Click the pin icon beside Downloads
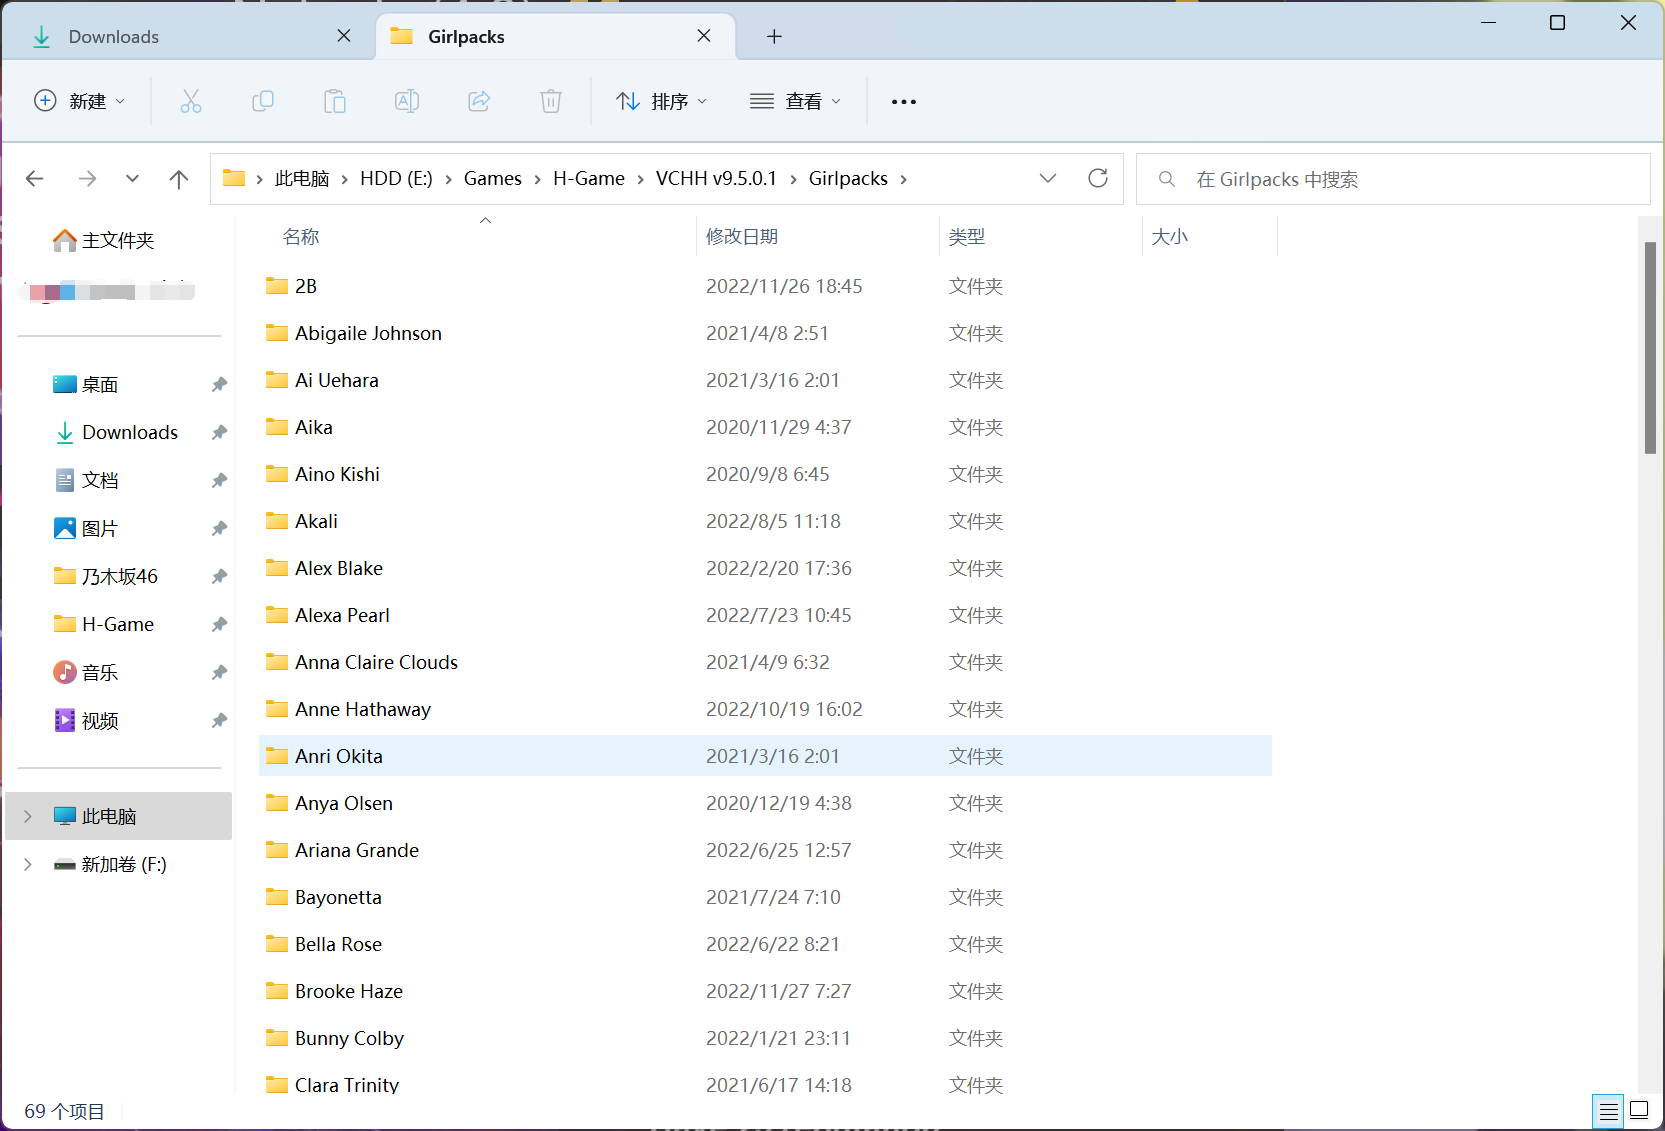The image size is (1665, 1131). click(x=219, y=432)
